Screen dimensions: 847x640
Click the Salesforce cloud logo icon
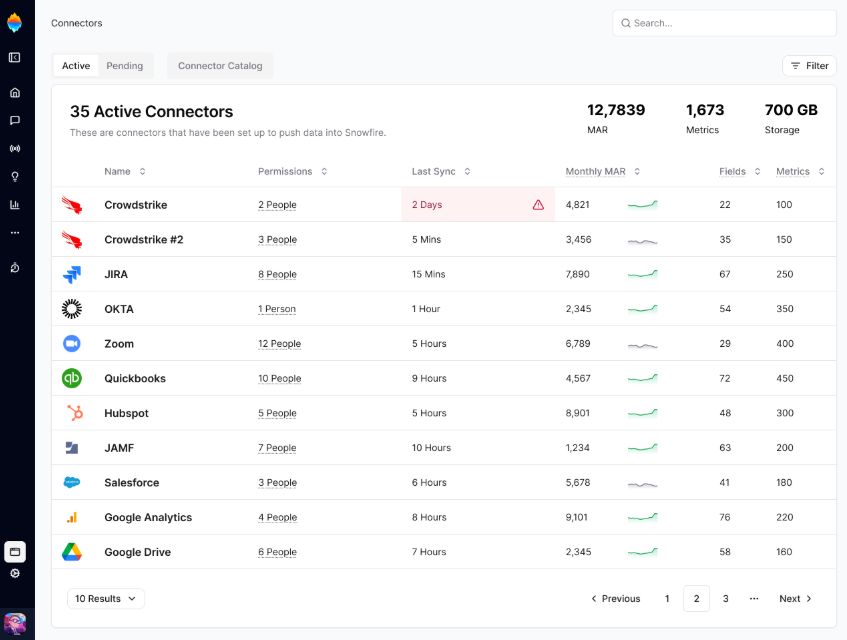pyautogui.click(x=71, y=482)
